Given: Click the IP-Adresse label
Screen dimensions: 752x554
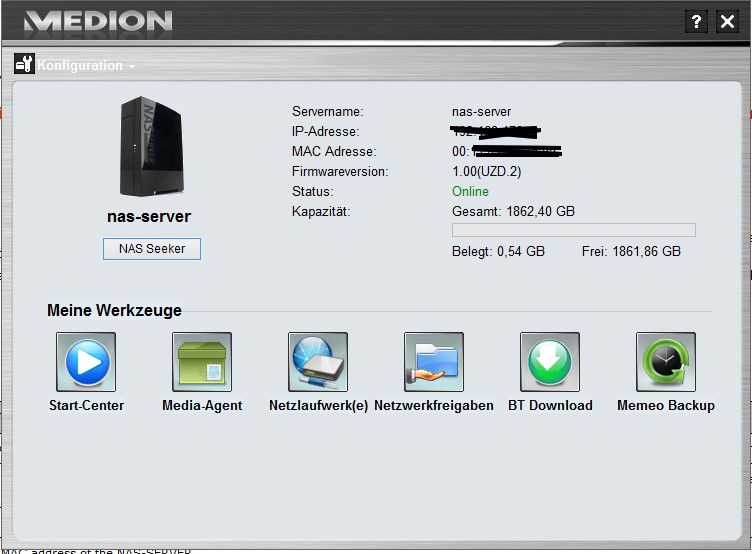Looking at the screenshot, I should coord(326,131).
